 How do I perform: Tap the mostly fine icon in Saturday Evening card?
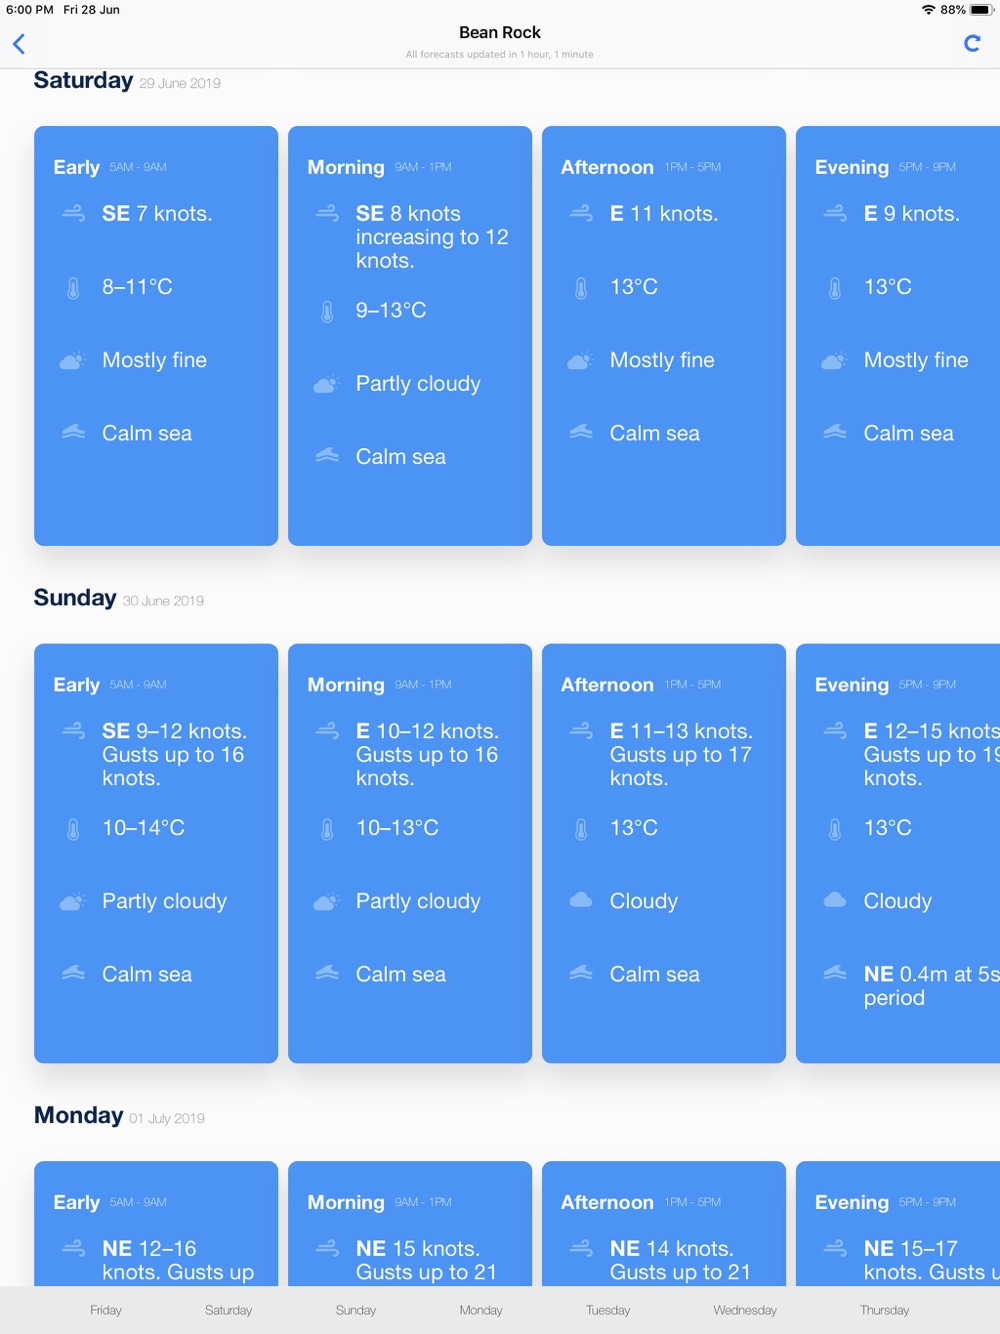tap(835, 360)
